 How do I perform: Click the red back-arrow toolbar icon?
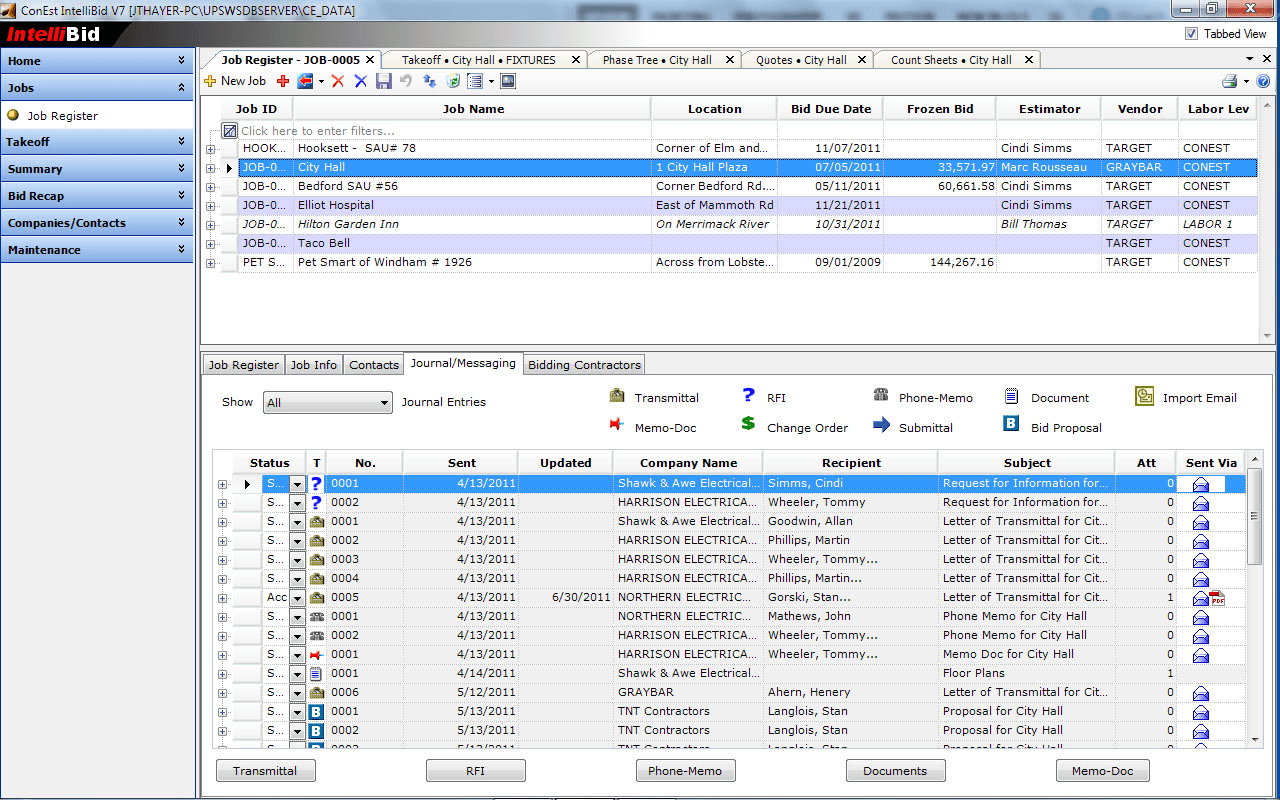[305, 81]
